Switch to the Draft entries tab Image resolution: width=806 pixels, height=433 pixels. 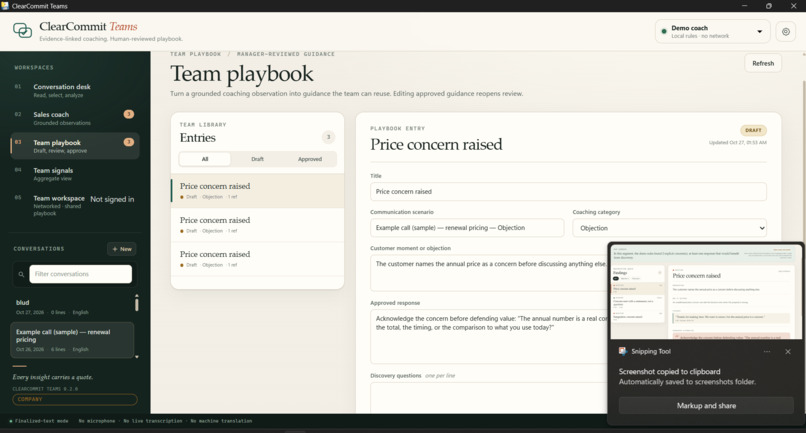258,159
